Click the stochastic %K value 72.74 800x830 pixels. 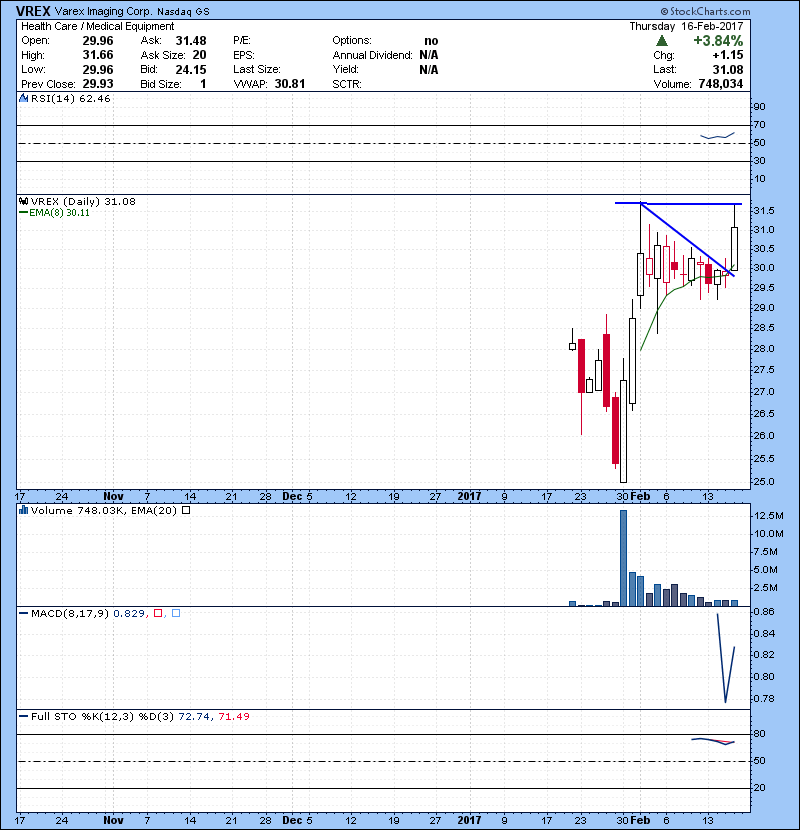pos(194,716)
